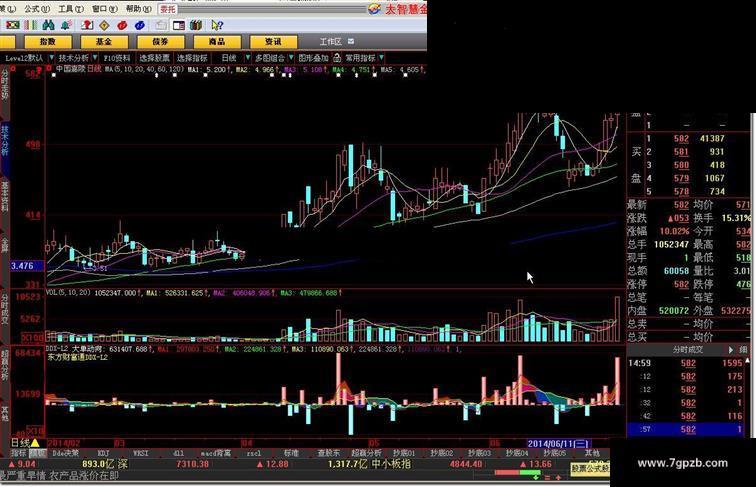
Task: Expand the Level2默认 dropdown arrow
Action: pos(52,58)
